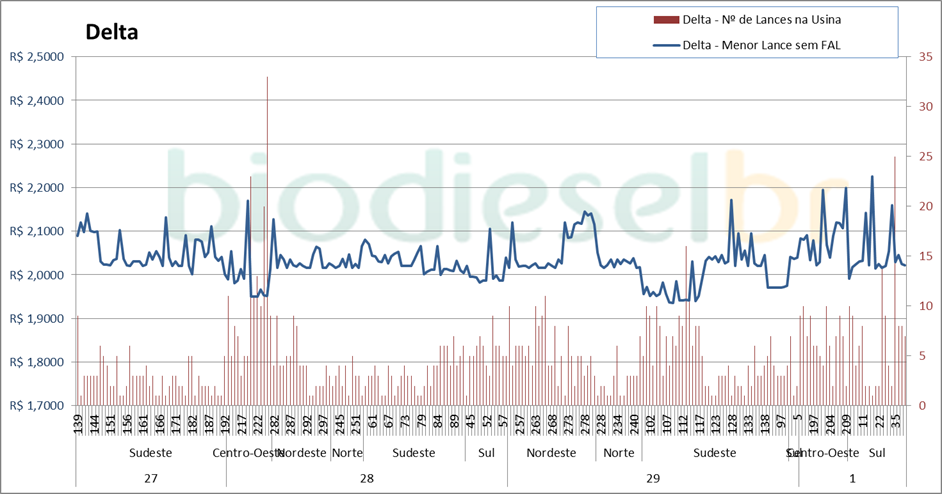Select group 28 label on bottom axis
This screenshot has height=494, width=942.
(366, 479)
